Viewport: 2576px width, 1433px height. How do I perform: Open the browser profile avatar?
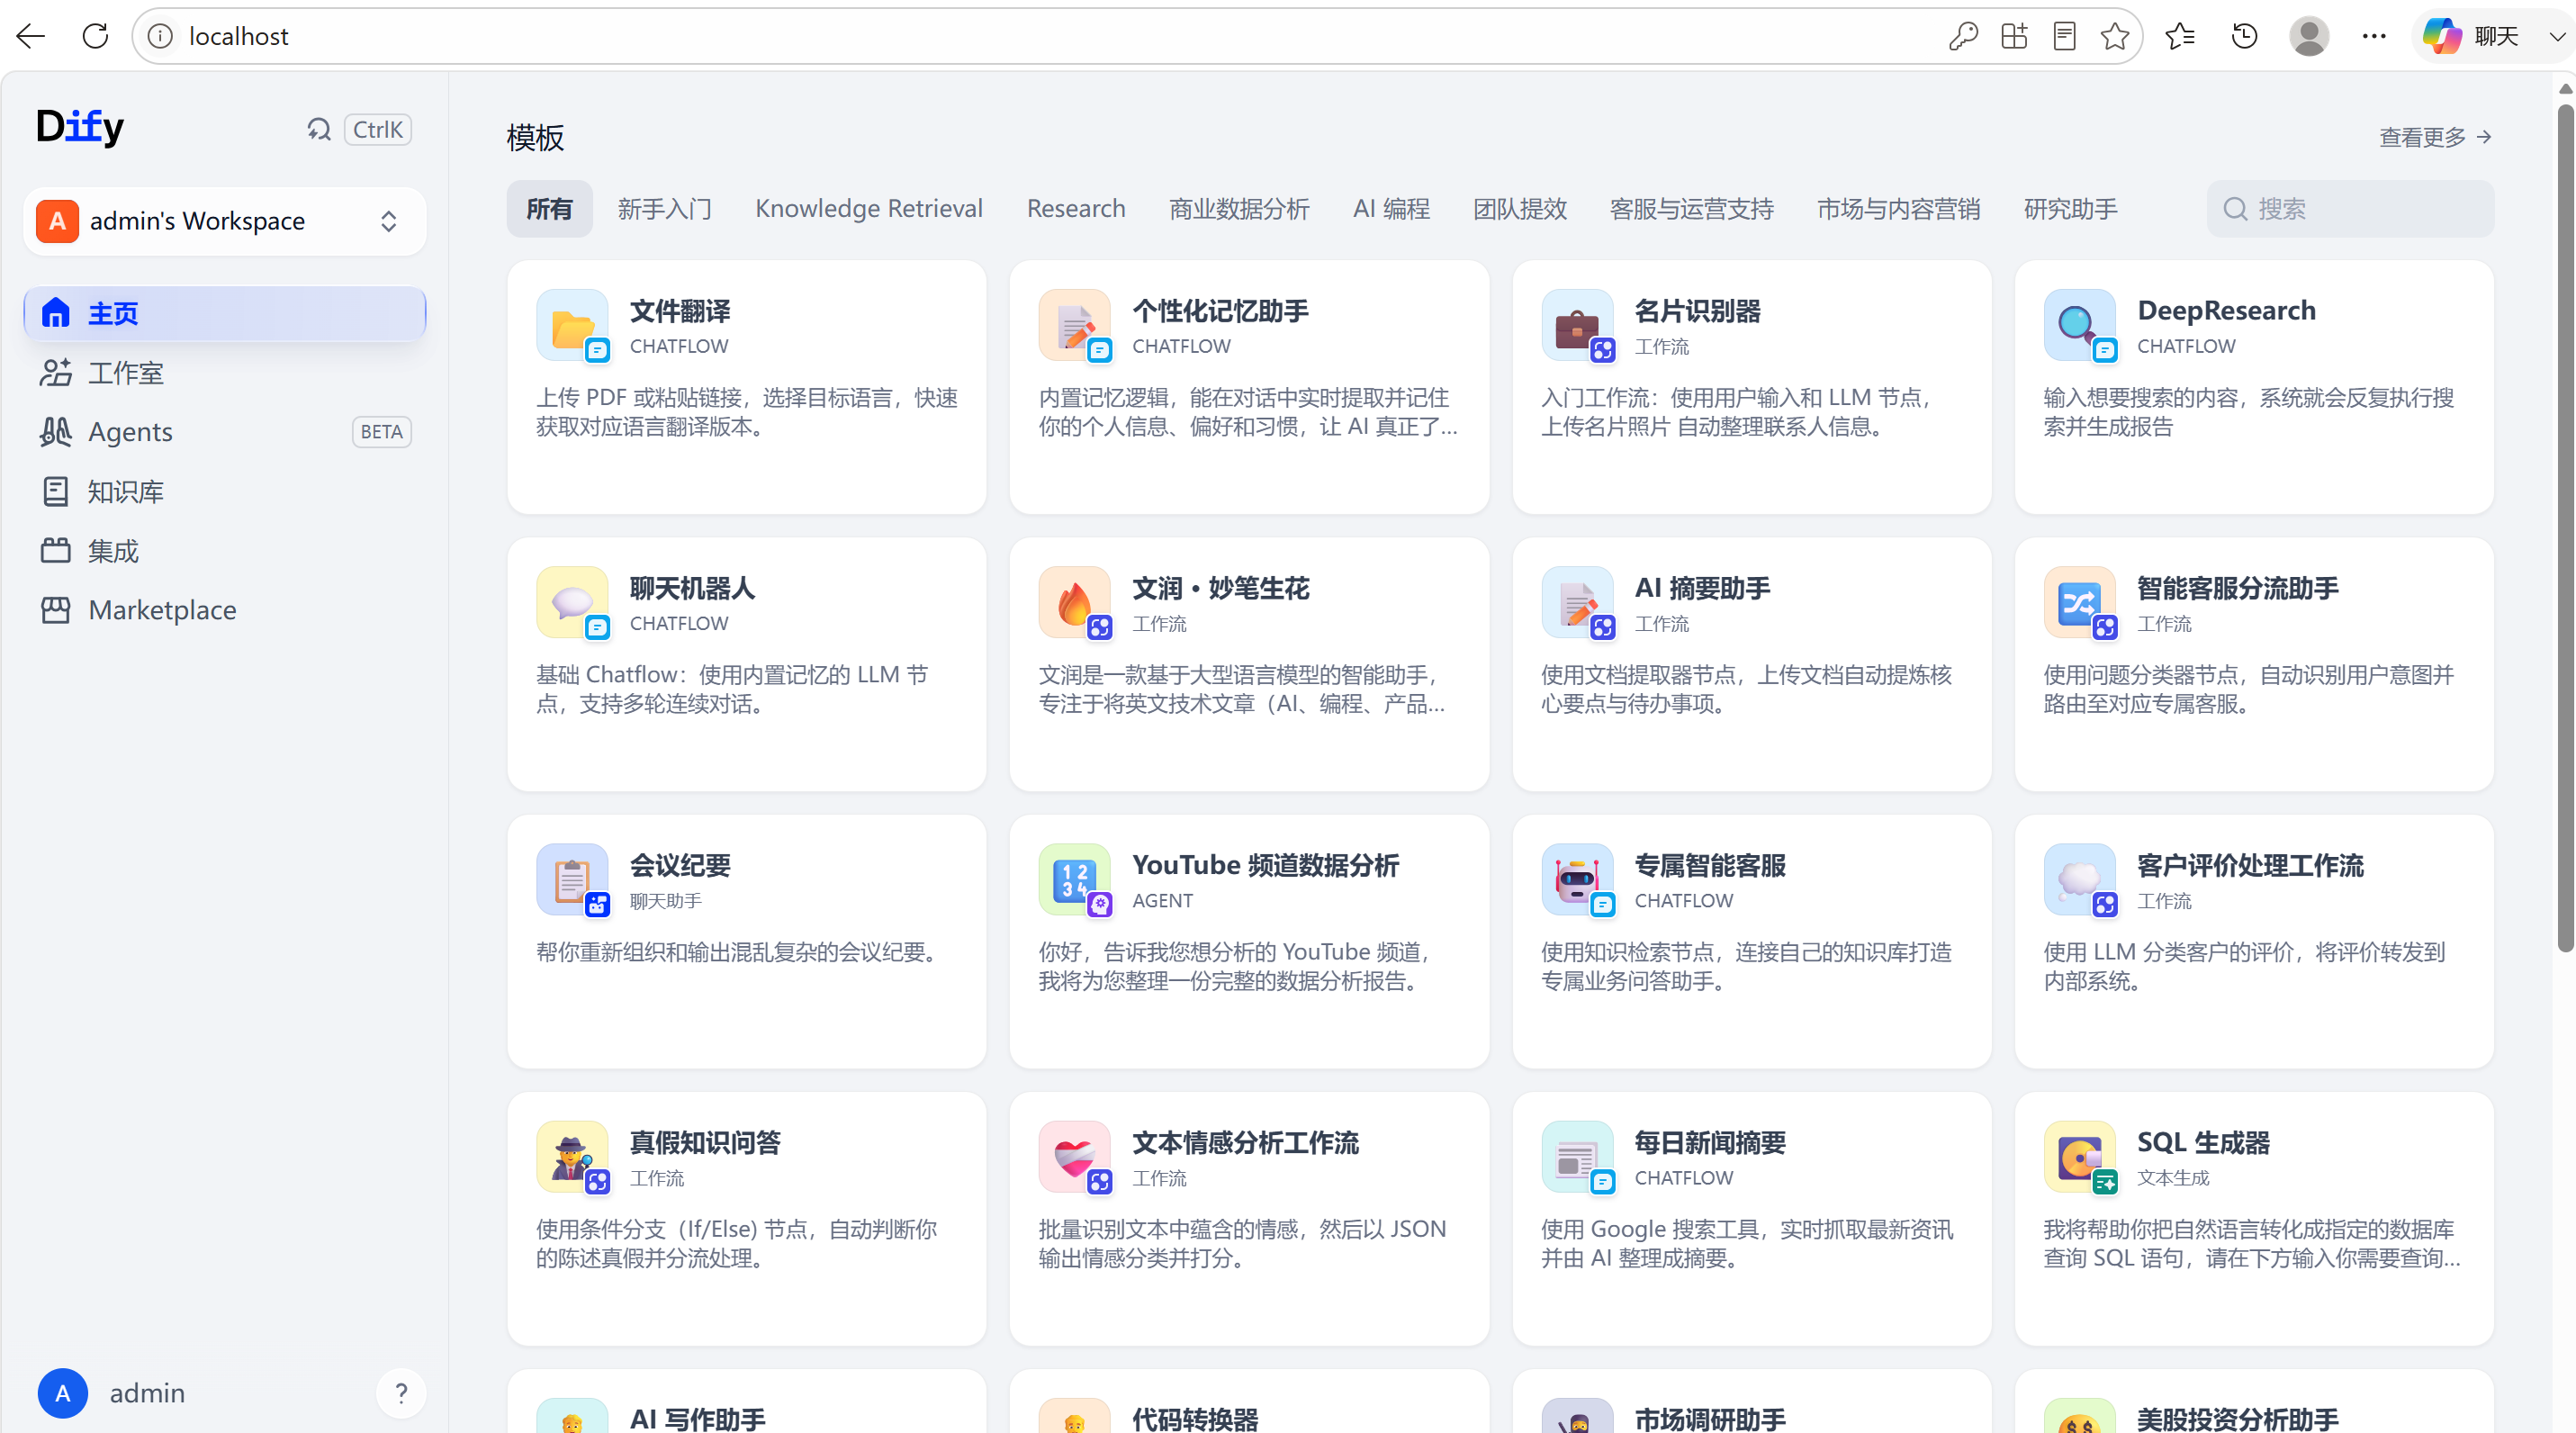click(2309, 36)
